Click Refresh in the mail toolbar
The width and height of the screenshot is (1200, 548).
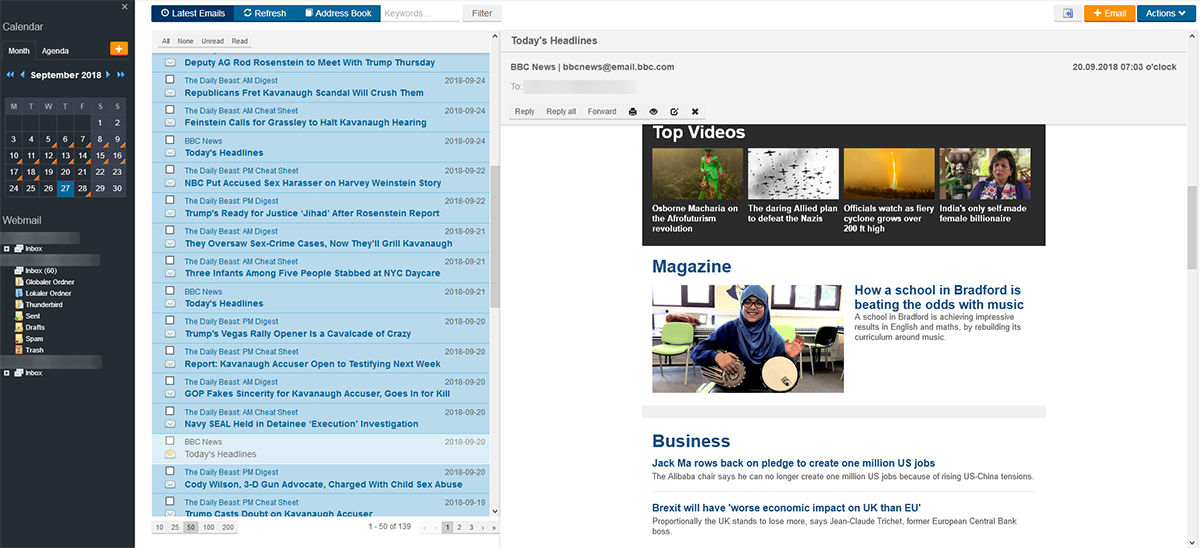coord(265,13)
